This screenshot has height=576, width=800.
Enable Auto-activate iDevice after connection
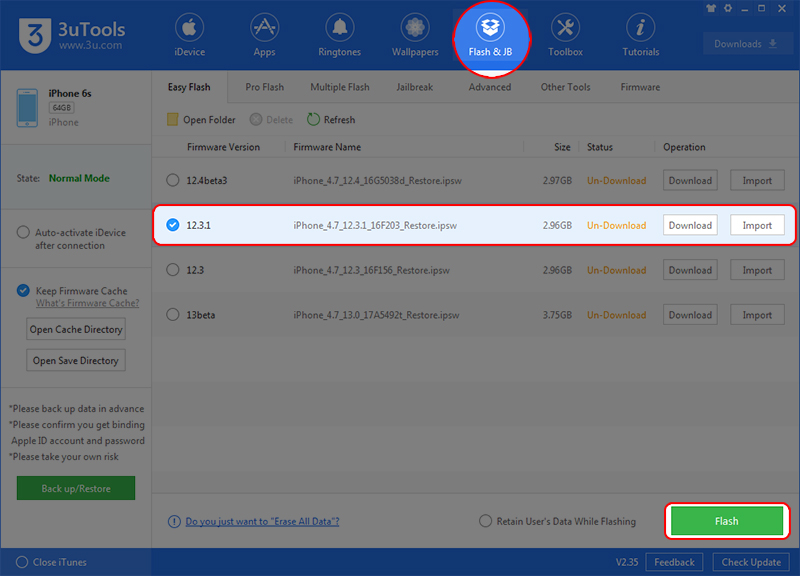(23, 232)
